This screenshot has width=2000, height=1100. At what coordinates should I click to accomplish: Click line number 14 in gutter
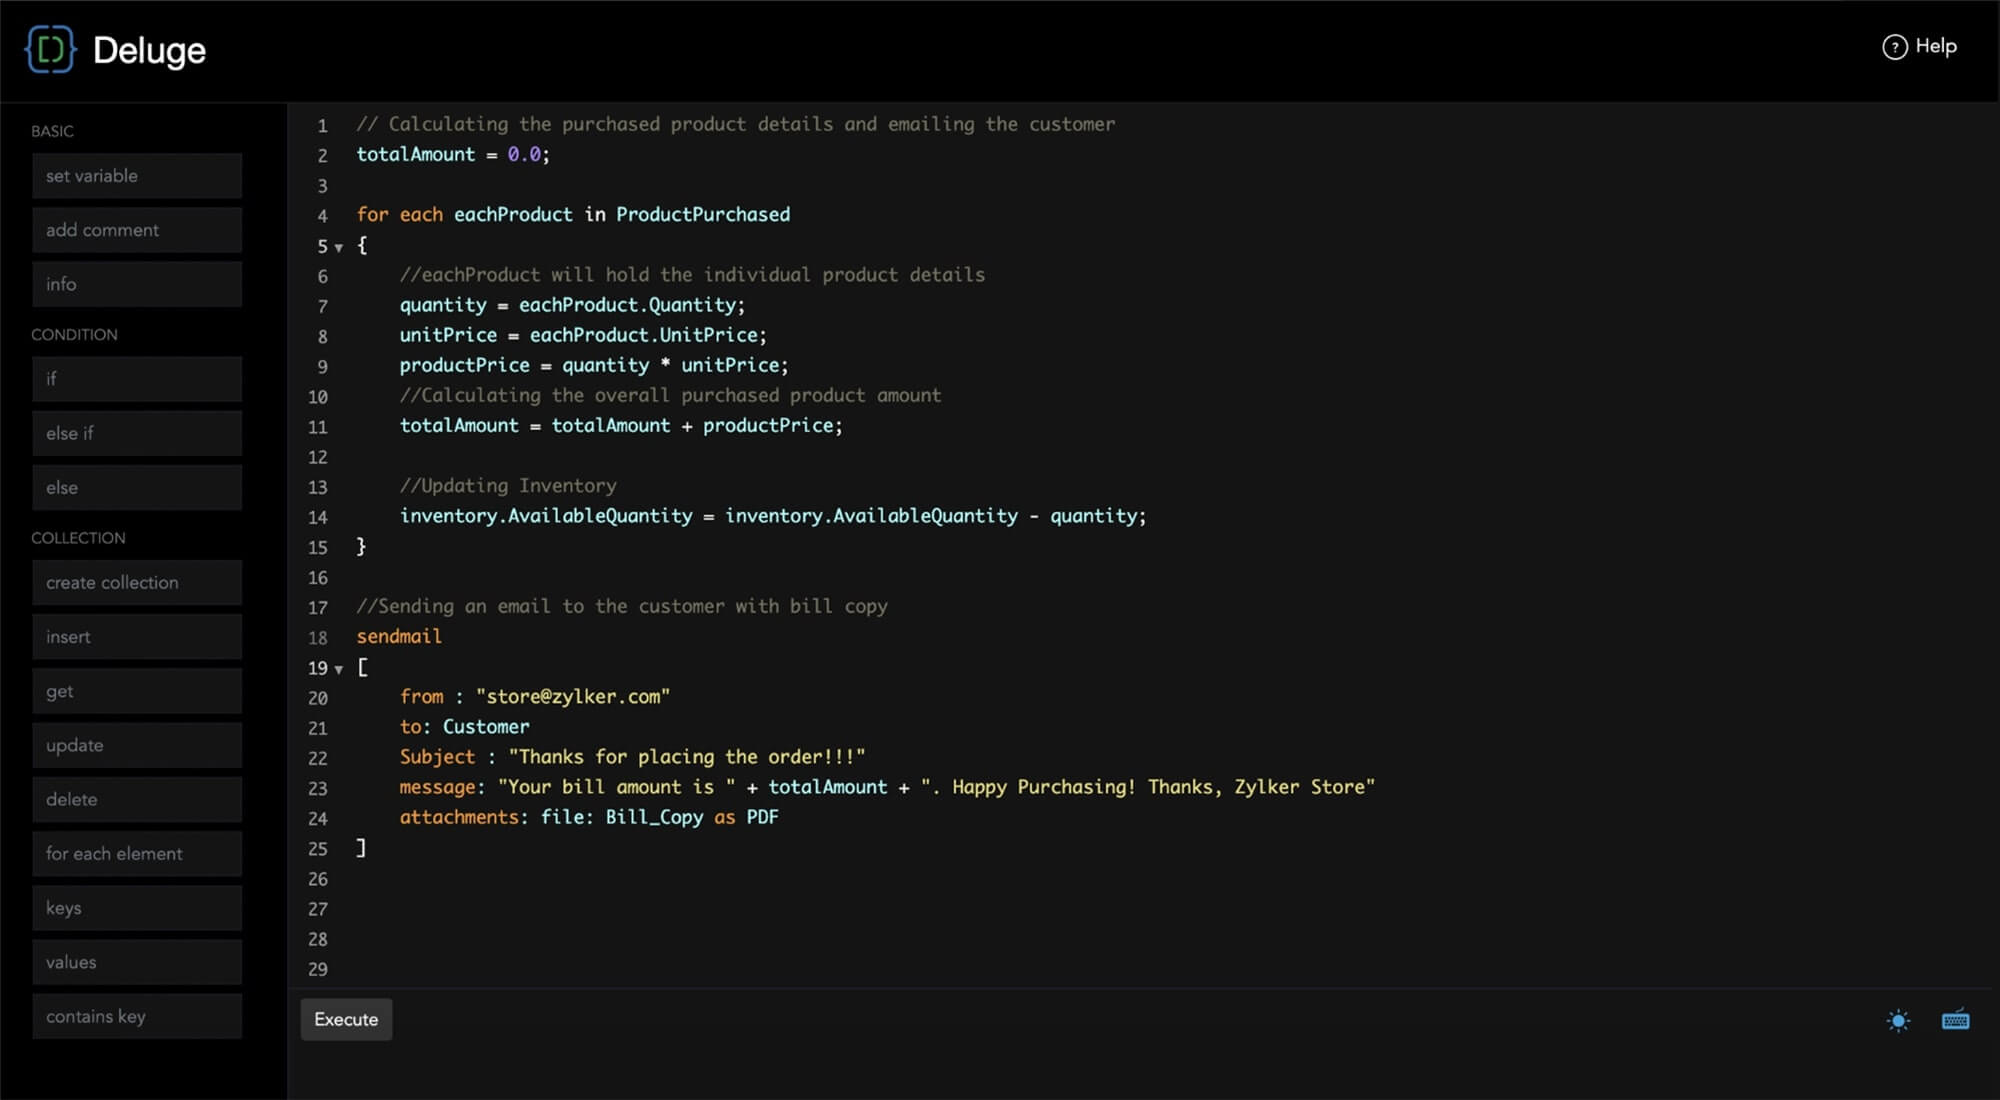[317, 517]
